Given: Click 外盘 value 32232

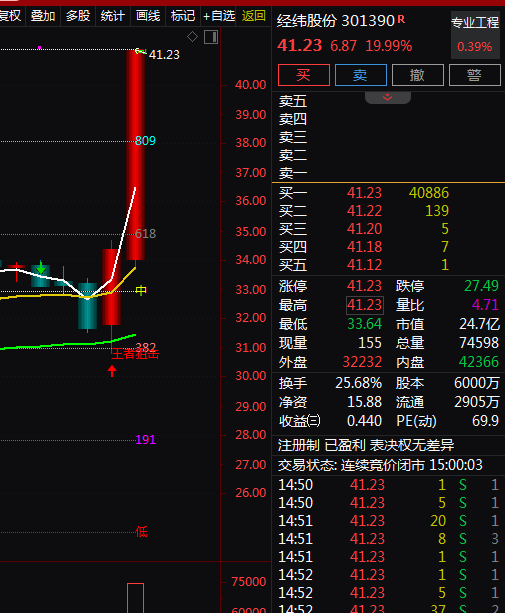Looking at the screenshot, I should point(362,362).
